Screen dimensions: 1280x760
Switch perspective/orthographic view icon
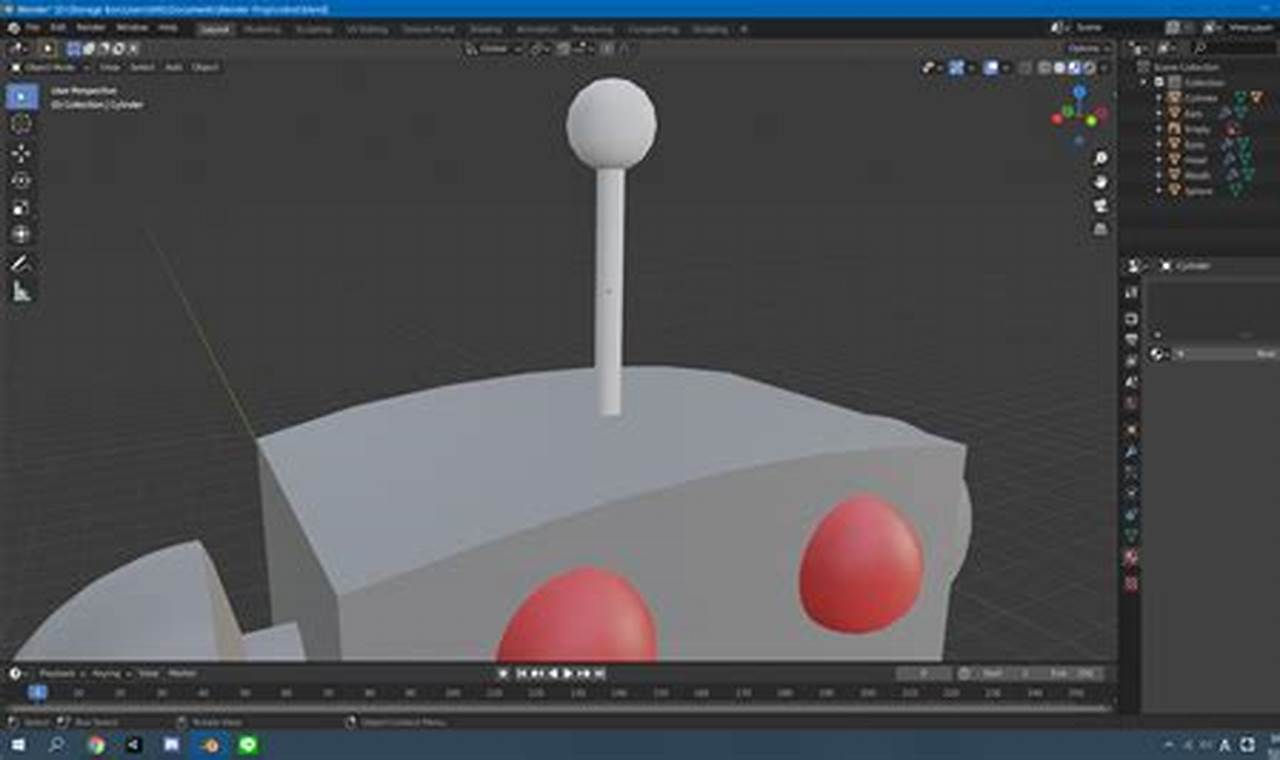[x=1100, y=228]
